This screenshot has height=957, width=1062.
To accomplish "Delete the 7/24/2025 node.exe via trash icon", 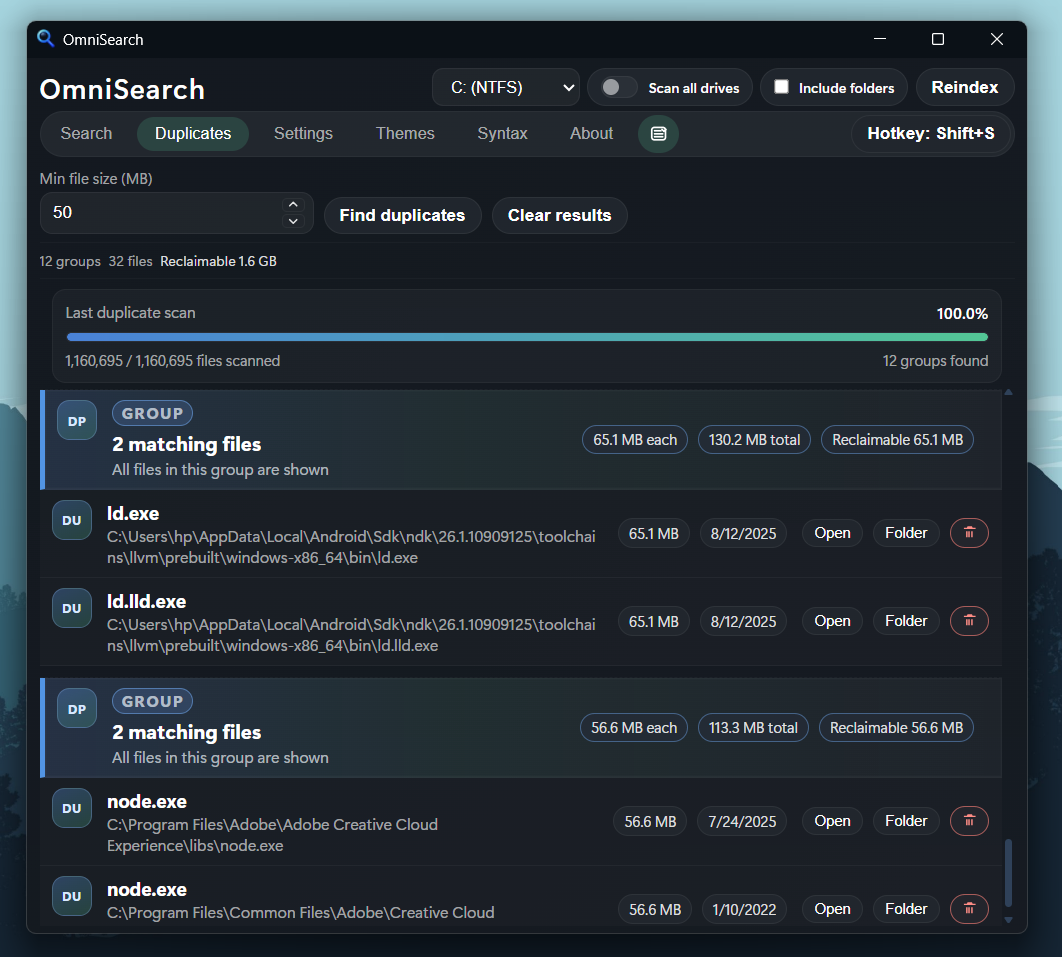I will click(969, 821).
